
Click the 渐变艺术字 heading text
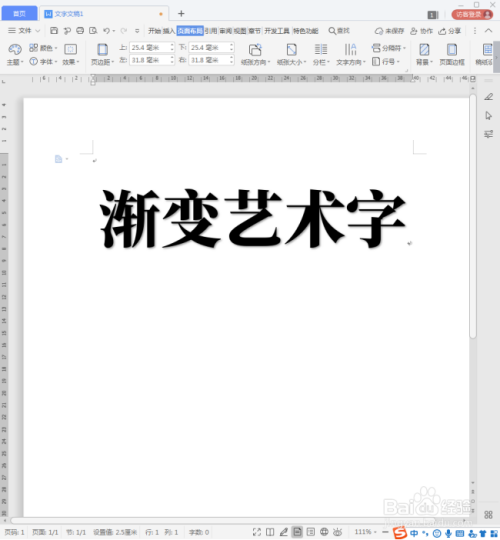click(x=253, y=218)
